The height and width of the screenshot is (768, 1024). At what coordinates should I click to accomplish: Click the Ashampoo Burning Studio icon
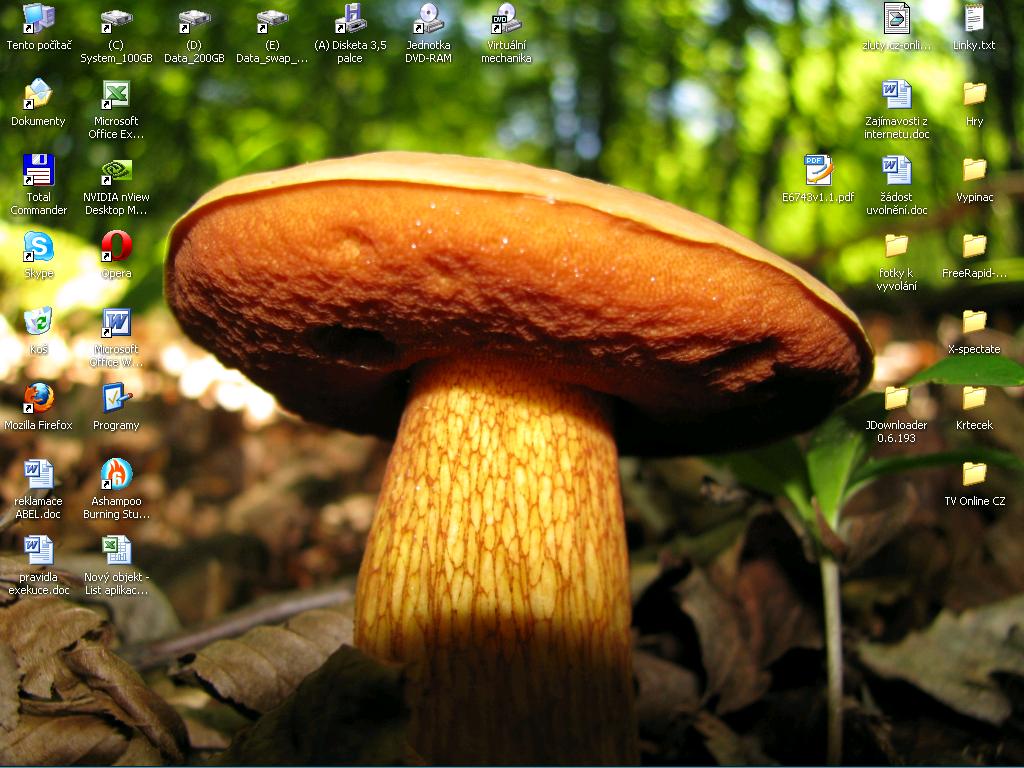tap(116, 475)
